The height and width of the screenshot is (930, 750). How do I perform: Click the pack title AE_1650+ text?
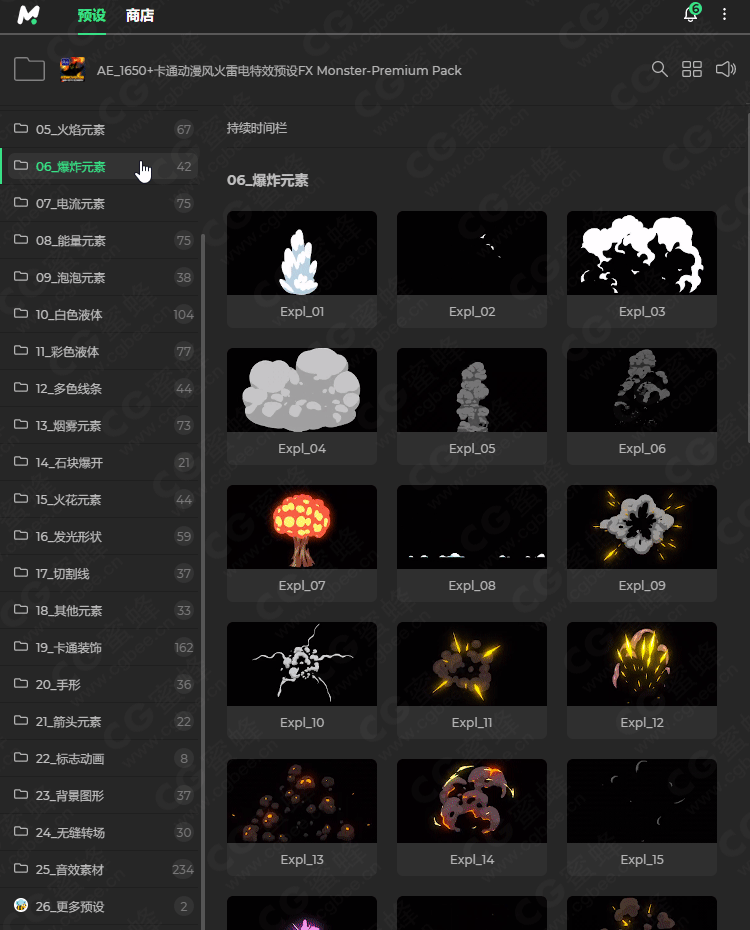pyautogui.click(x=279, y=71)
